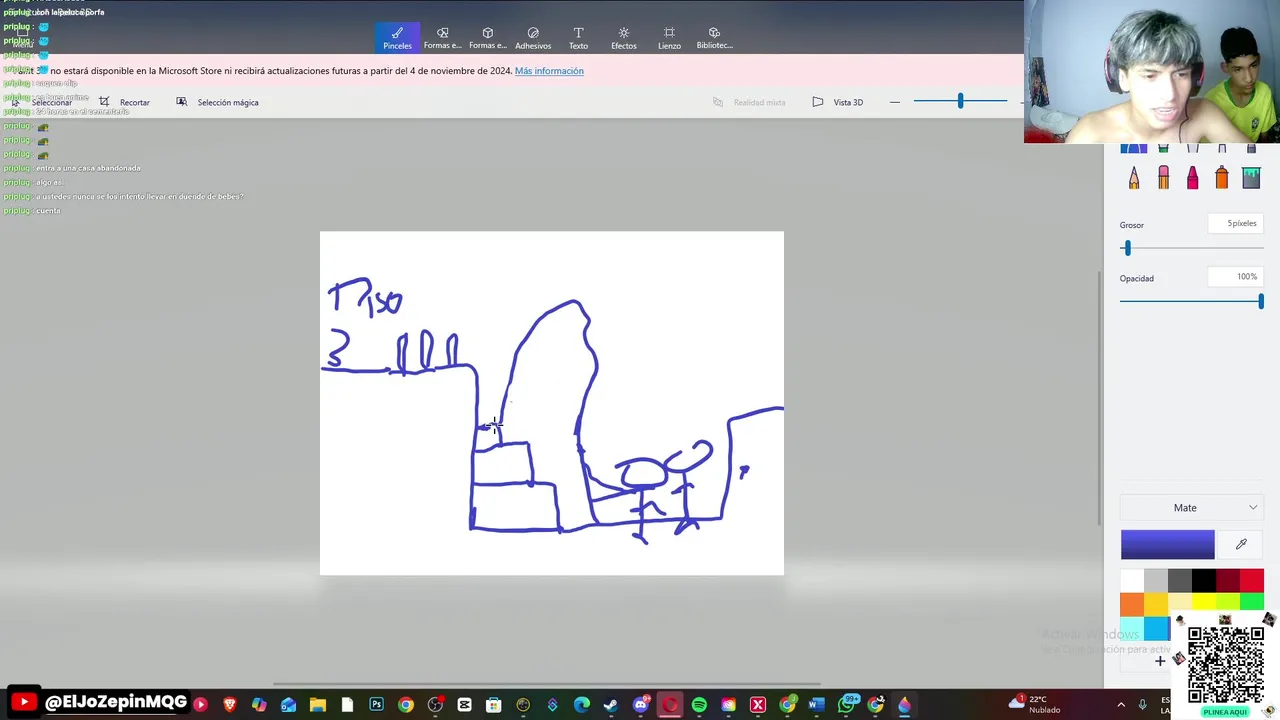
Task: Select the pink crayon brush
Action: pos(1192,178)
